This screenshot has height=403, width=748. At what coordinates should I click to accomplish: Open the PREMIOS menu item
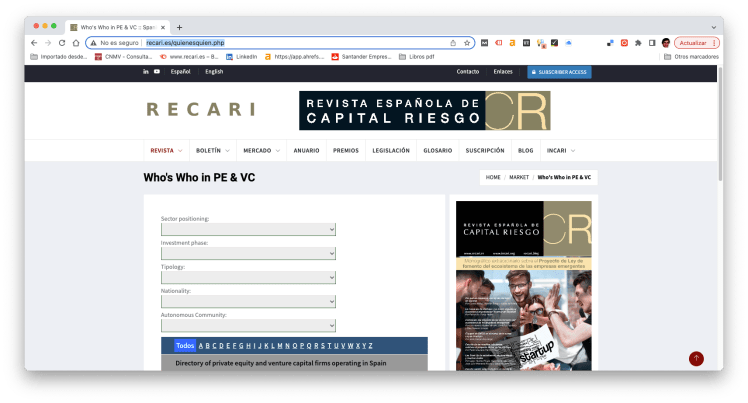346,151
